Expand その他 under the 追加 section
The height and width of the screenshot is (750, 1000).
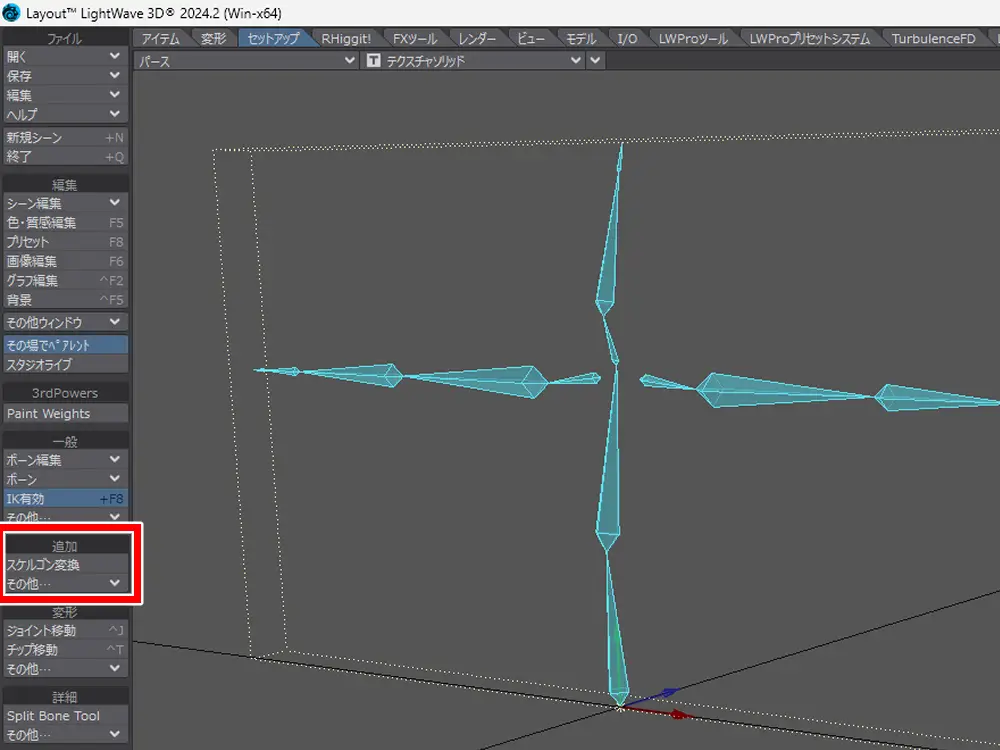tap(65, 583)
